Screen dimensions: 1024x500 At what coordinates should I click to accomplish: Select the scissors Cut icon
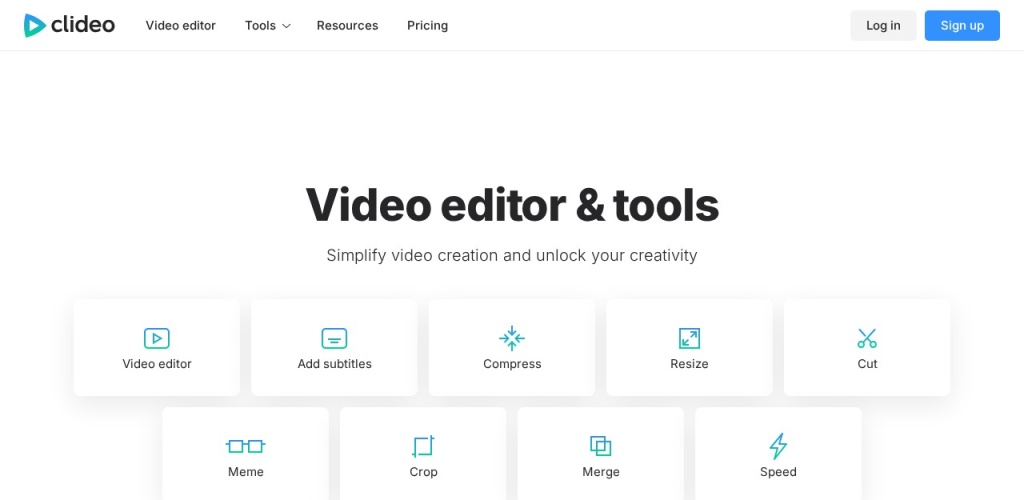click(x=867, y=338)
